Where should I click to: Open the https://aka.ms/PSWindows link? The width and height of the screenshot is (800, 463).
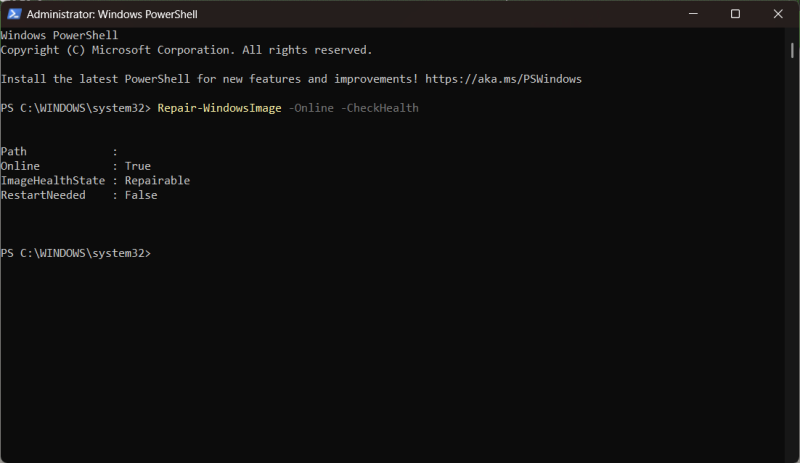coord(503,79)
